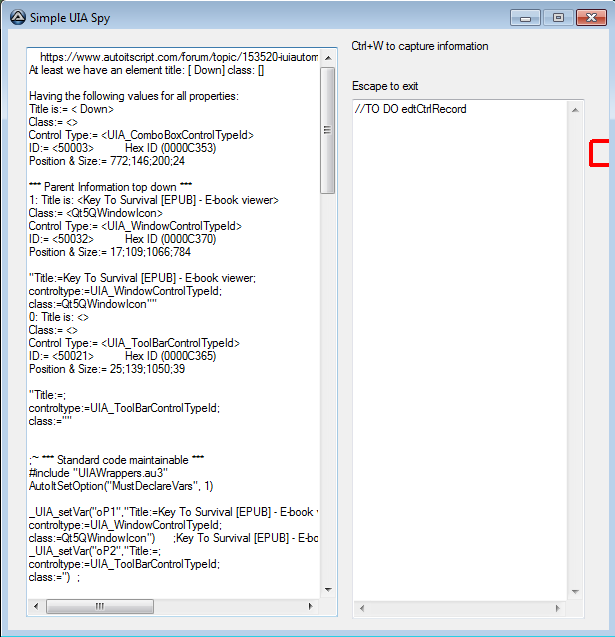Viewport: 615px width, 637px height.
Task: Click "Class:= <Qt5QWindowIcon>" line
Action: pyautogui.click(x=96, y=213)
